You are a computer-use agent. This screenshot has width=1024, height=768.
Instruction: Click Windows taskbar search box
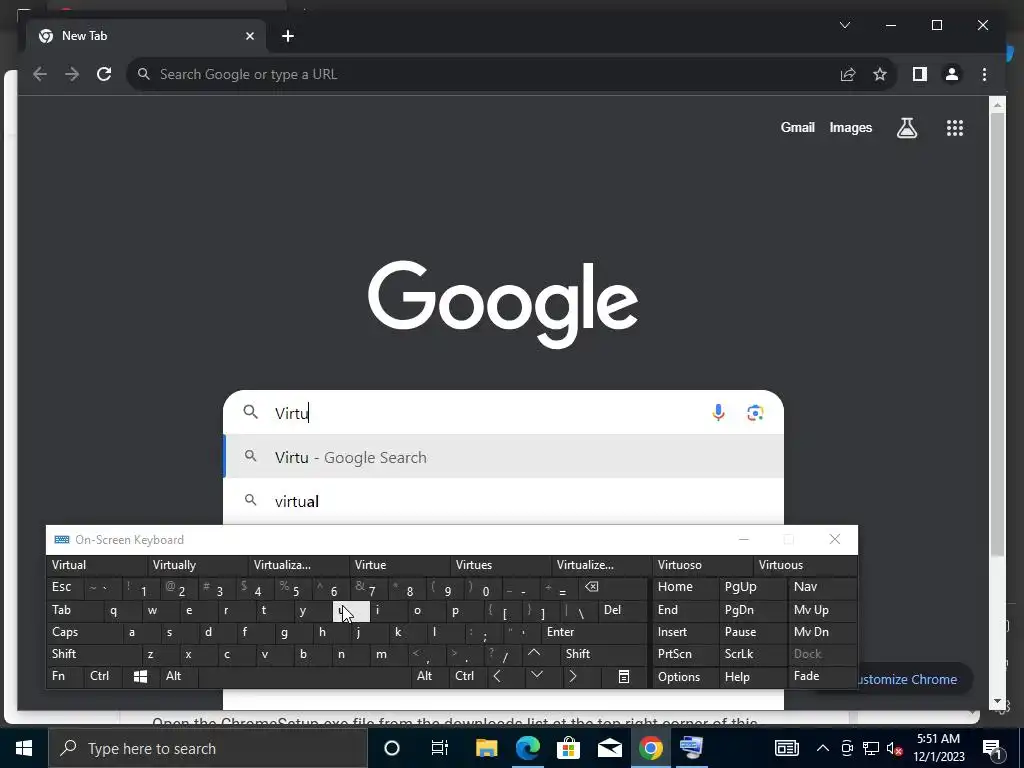pos(208,748)
